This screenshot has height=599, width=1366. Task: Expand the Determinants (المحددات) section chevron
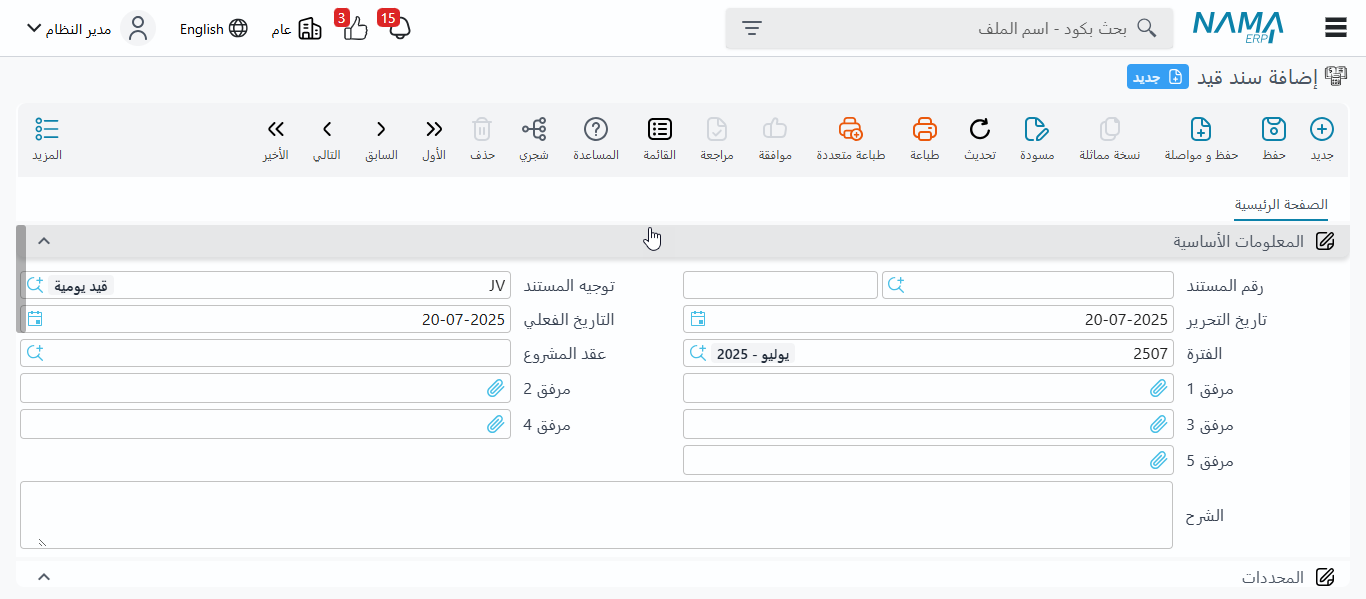click(x=44, y=577)
